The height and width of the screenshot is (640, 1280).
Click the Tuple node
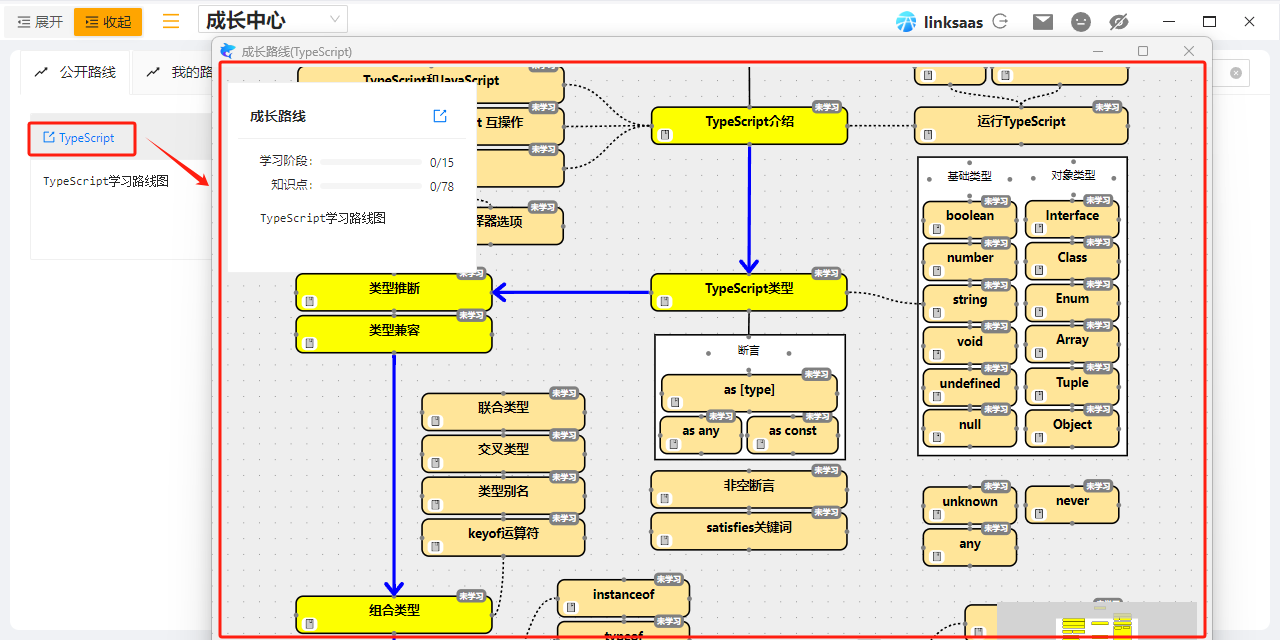click(1072, 387)
